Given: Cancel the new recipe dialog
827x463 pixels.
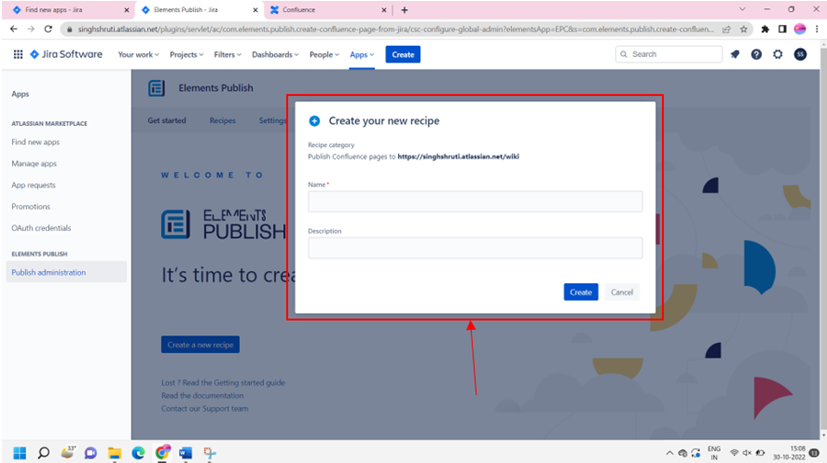Looking at the screenshot, I should [622, 292].
